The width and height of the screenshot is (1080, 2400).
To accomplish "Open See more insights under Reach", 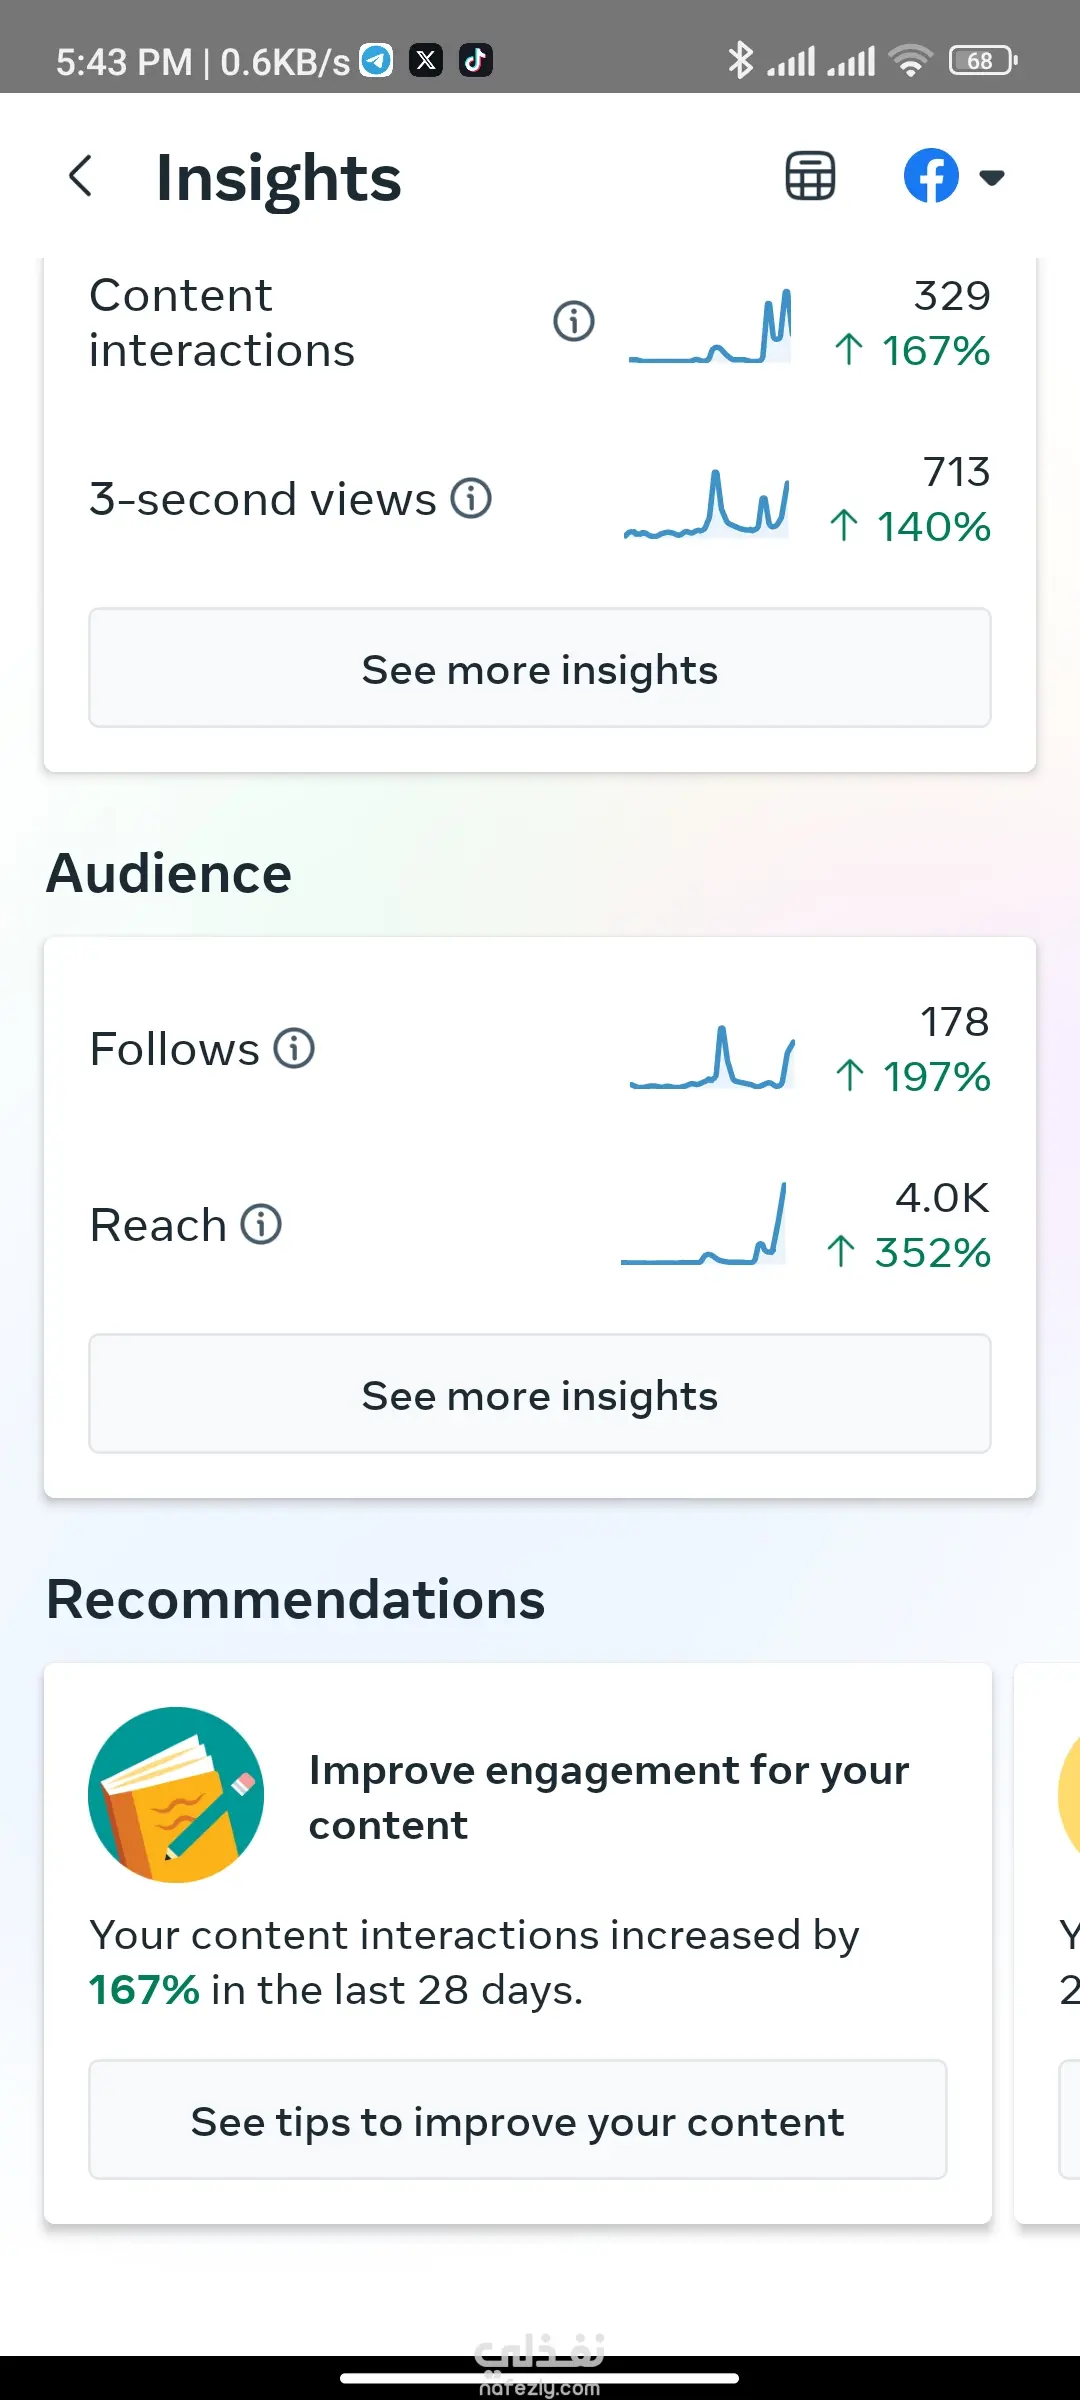I will (540, 1394).
